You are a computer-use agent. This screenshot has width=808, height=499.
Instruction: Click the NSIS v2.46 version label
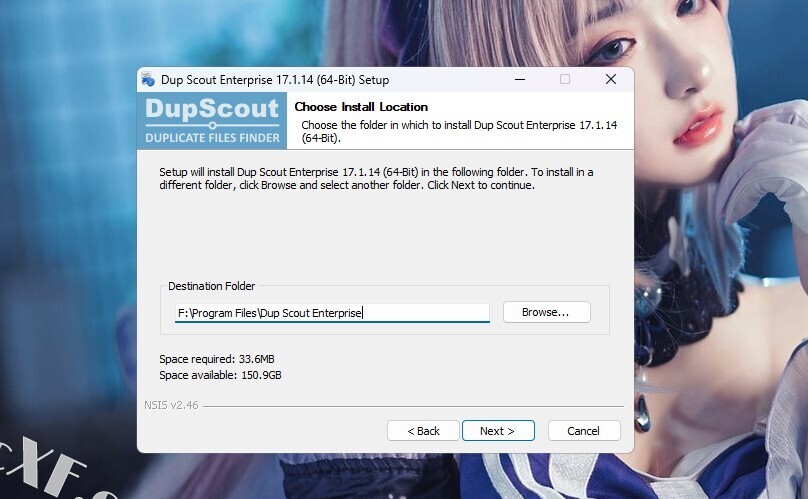pos(171,405)
